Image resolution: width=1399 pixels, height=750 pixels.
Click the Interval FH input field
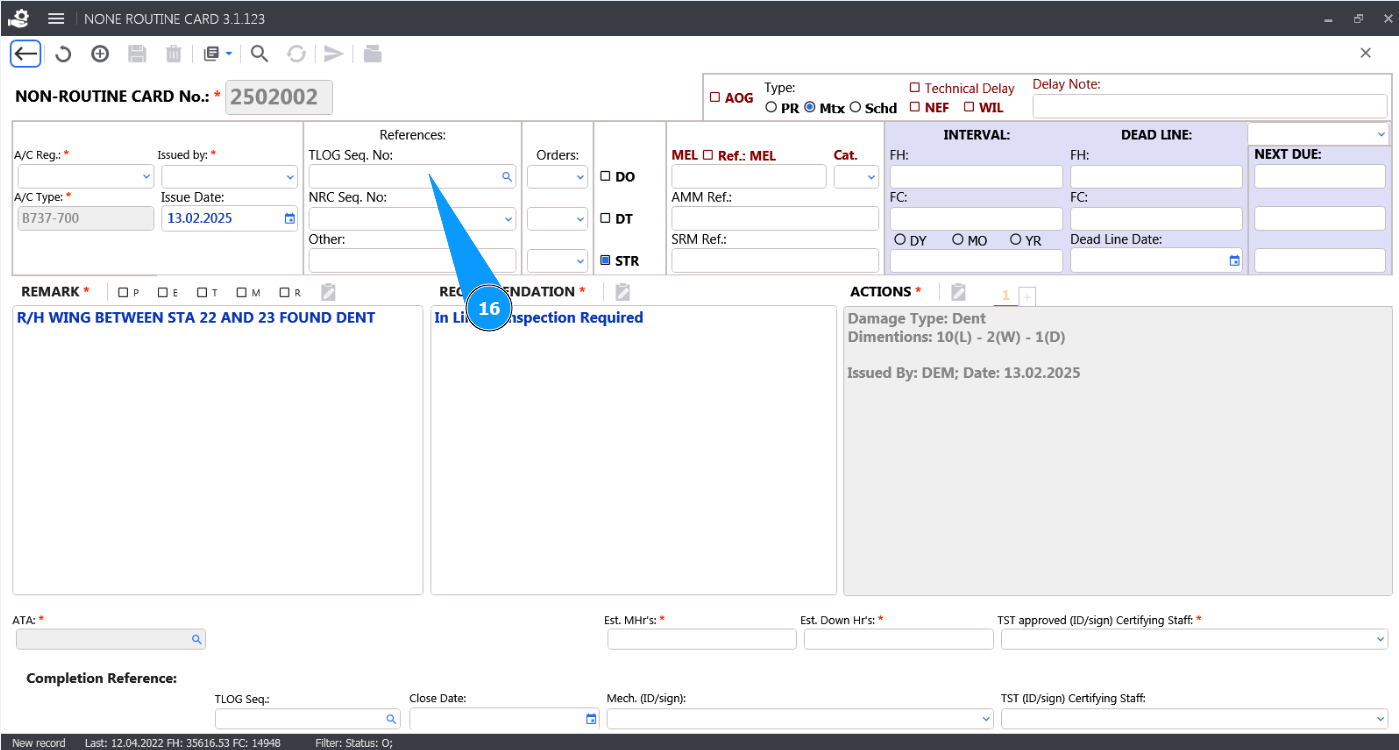tap(976, 177)
